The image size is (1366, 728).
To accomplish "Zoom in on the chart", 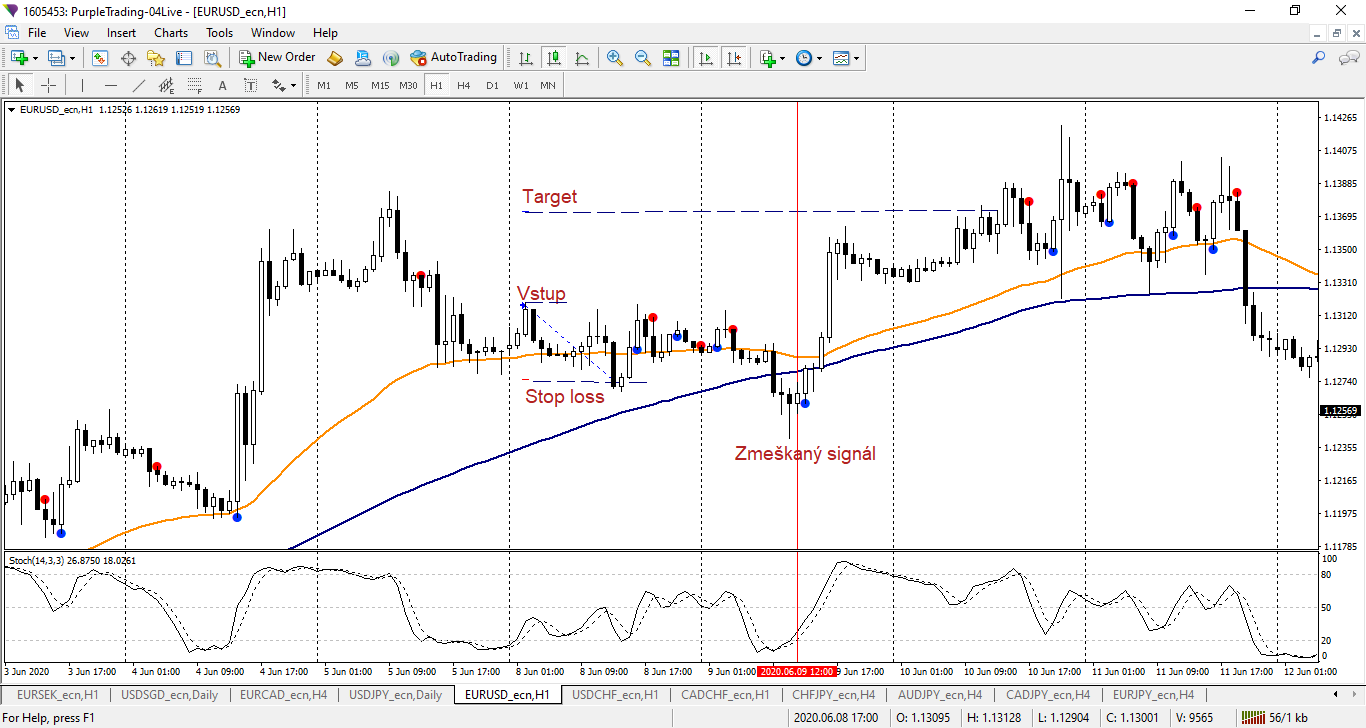I will point(614,58).
